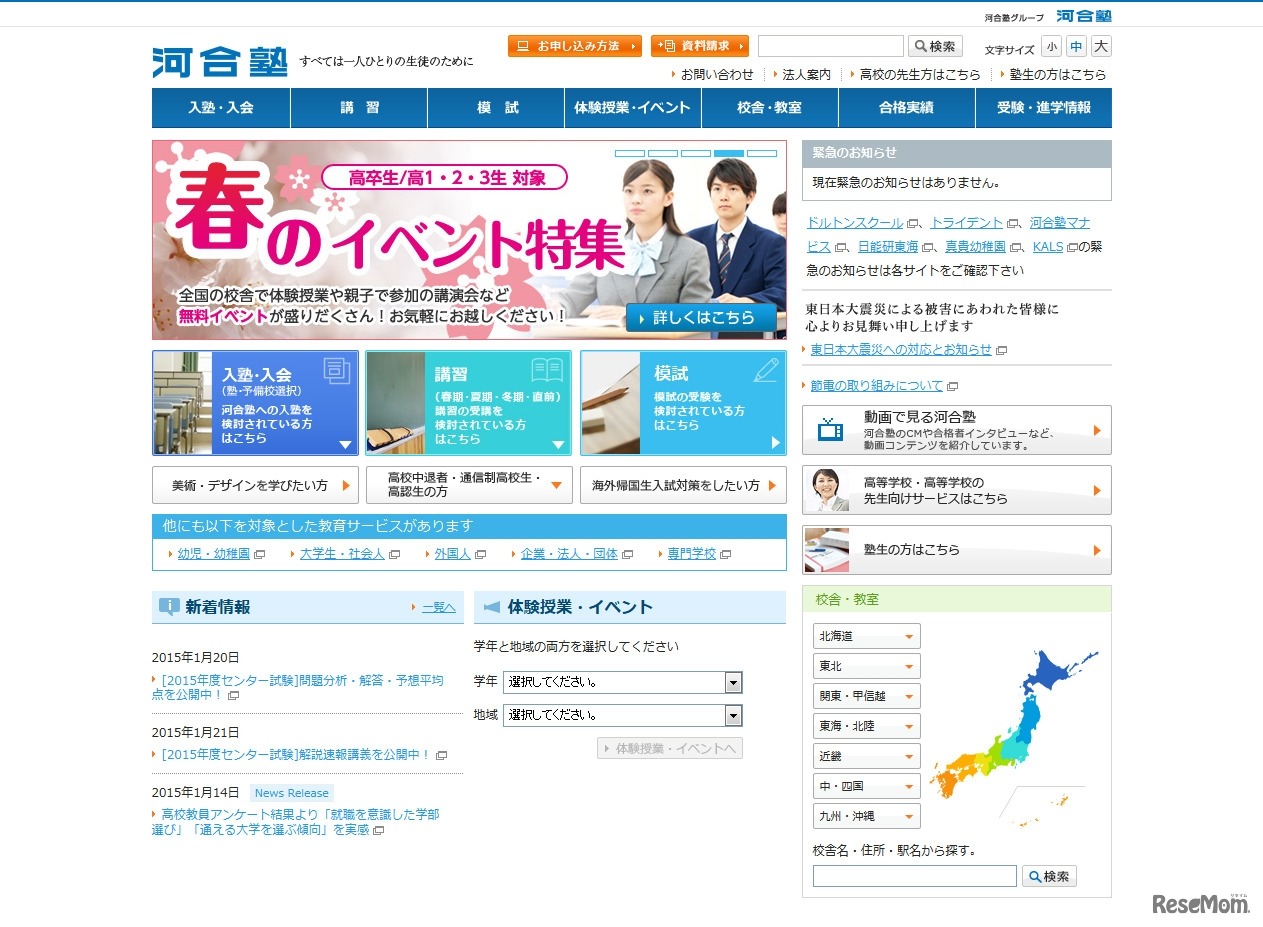The width and height of the screenshot is (1263, 927).
Task: Click the orange 資料請求 button
Action: click(x=699, y=46)
